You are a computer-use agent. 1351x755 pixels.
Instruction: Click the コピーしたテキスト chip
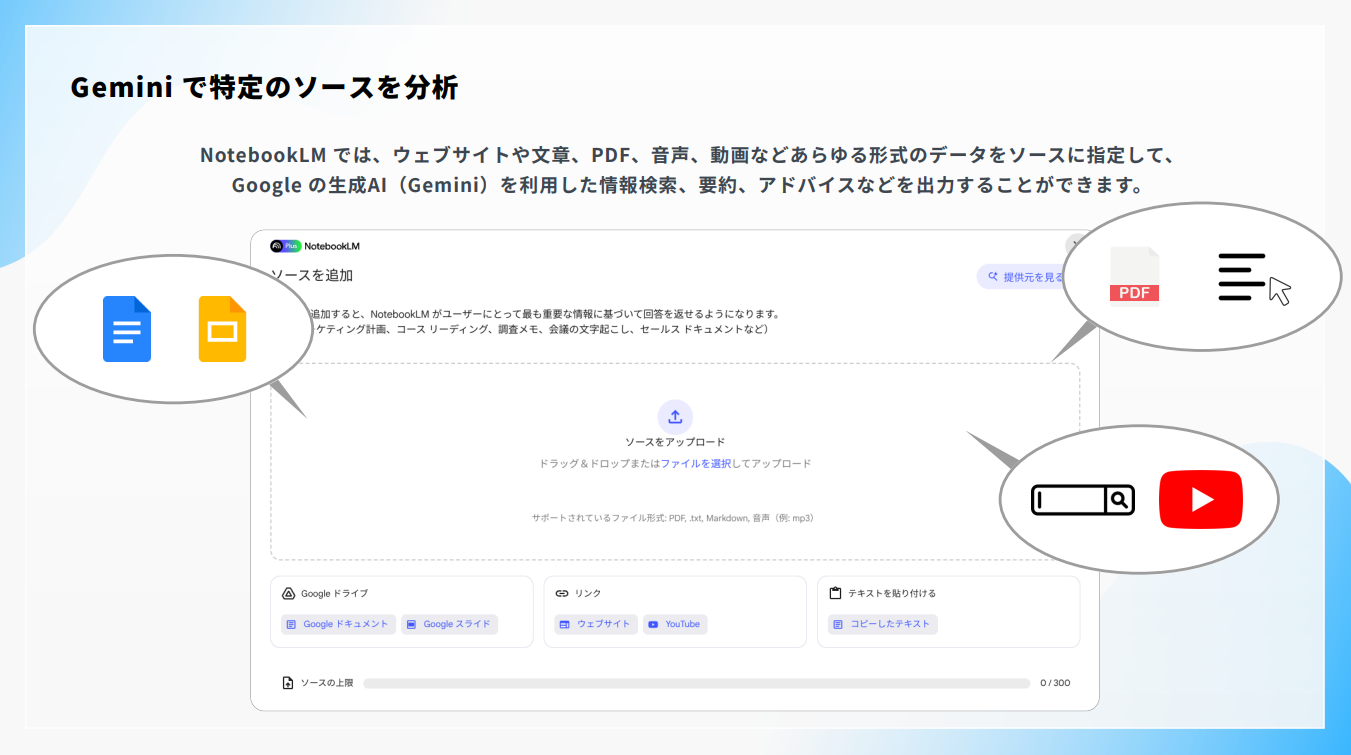881,624
